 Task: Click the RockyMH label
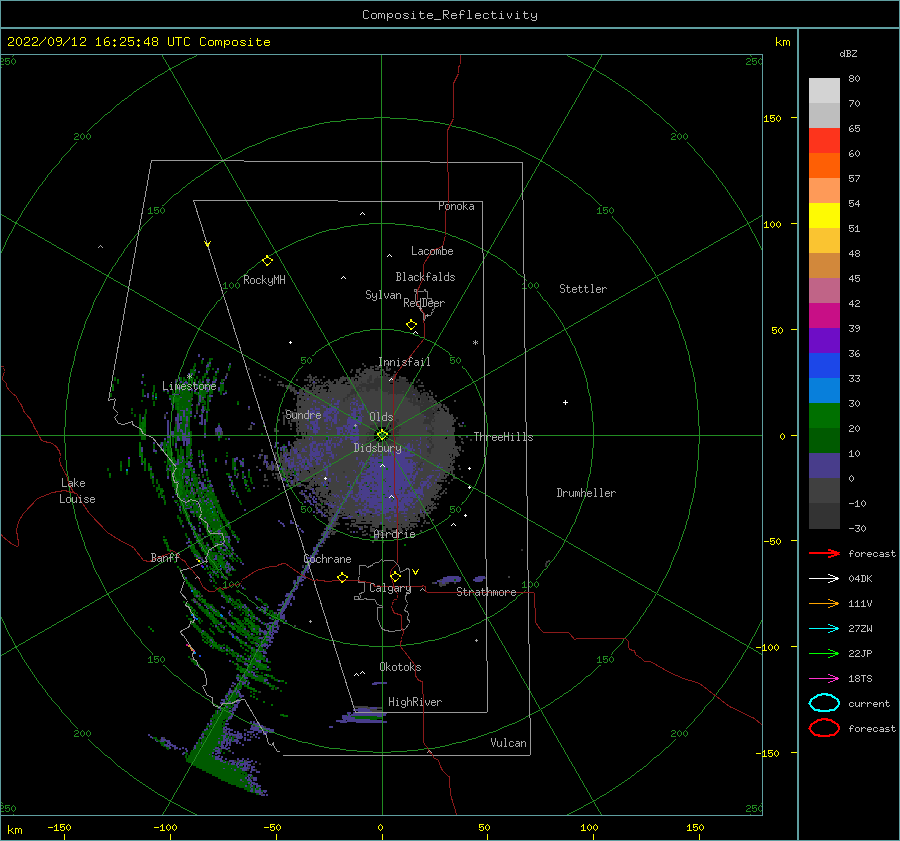[x=265, y=280]
